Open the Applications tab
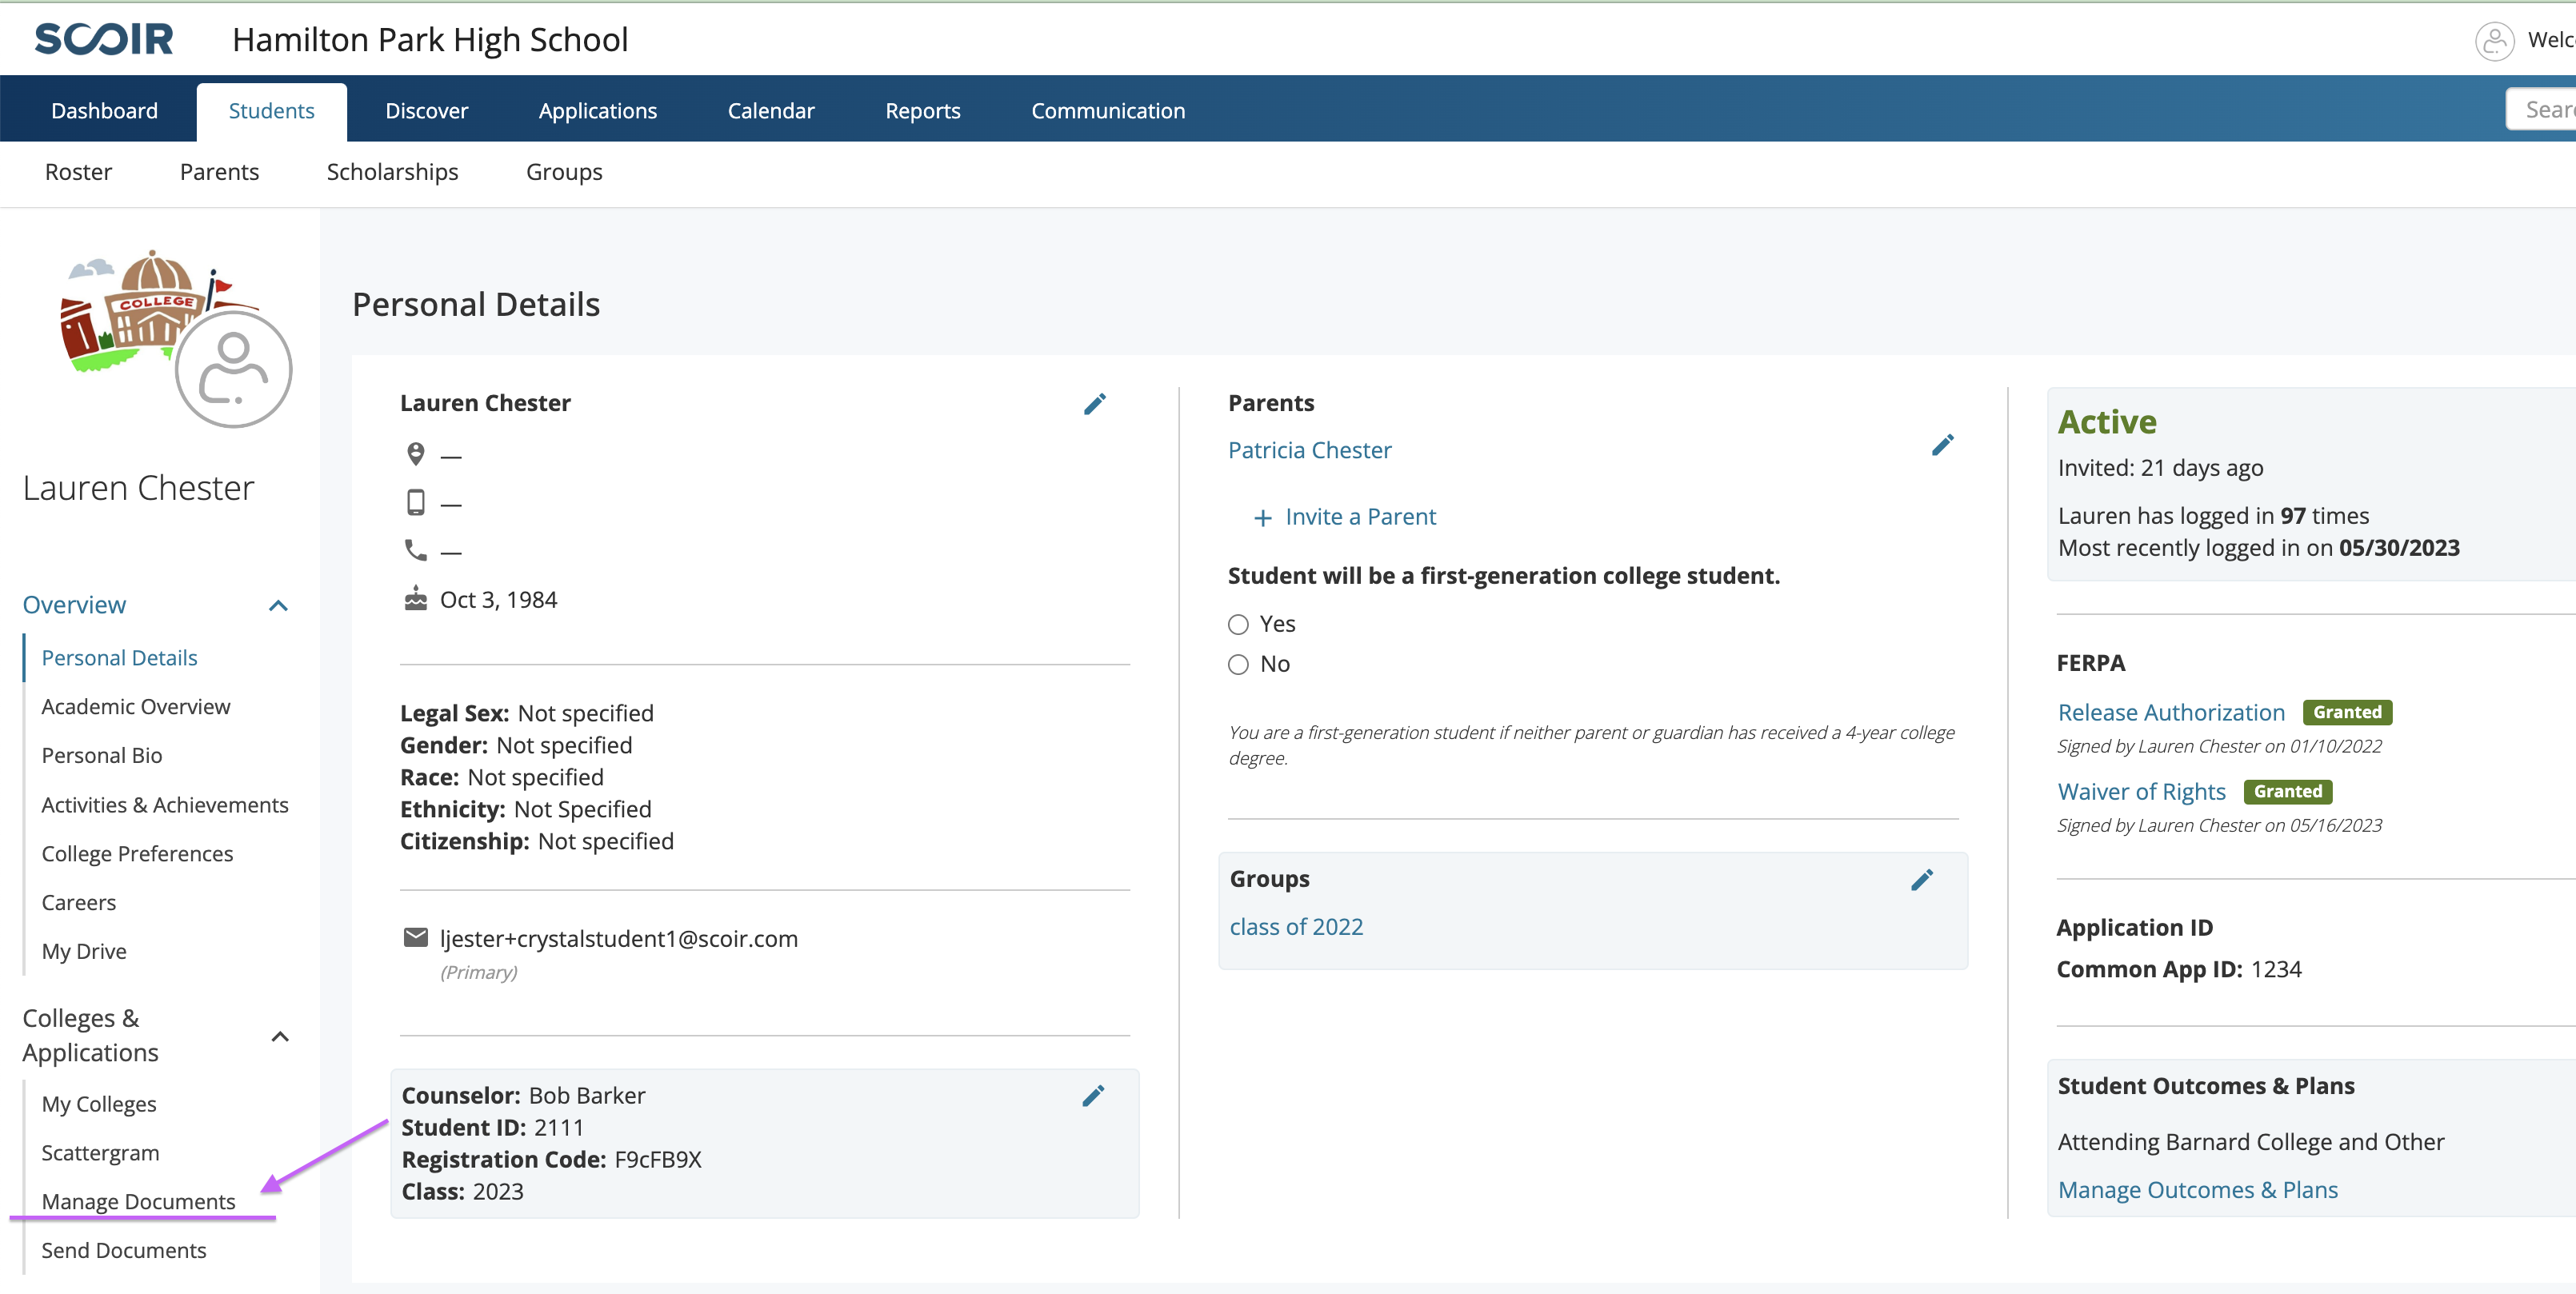The height and width of the screenshot is (1294, 2576). click(x=597, y=111)
